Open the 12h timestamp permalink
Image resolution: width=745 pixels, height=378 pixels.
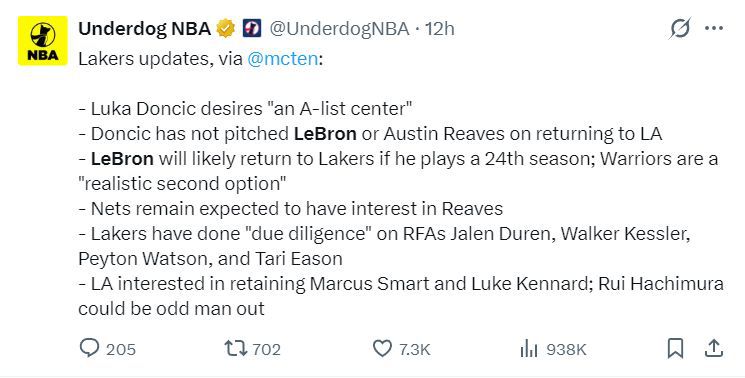tap(439, 29)
